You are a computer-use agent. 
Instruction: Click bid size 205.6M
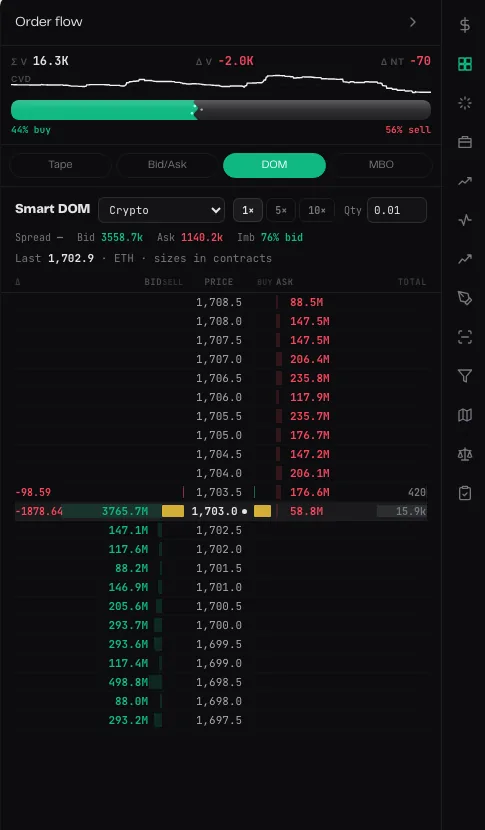(128, 606)
